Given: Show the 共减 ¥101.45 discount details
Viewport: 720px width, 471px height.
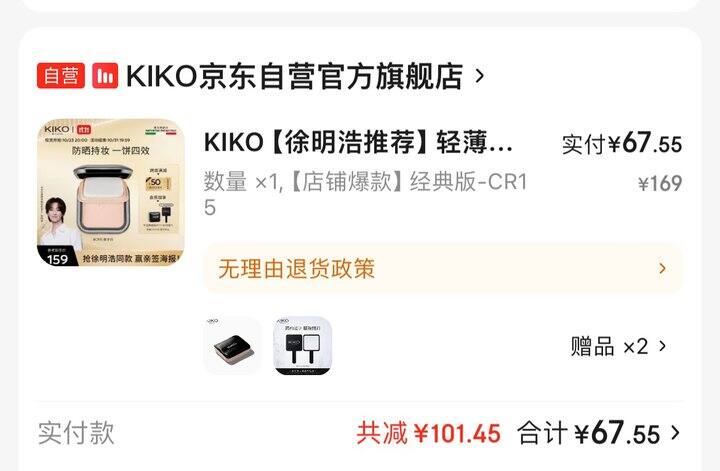Looking at the screenshot, I should tap(428, 433).
